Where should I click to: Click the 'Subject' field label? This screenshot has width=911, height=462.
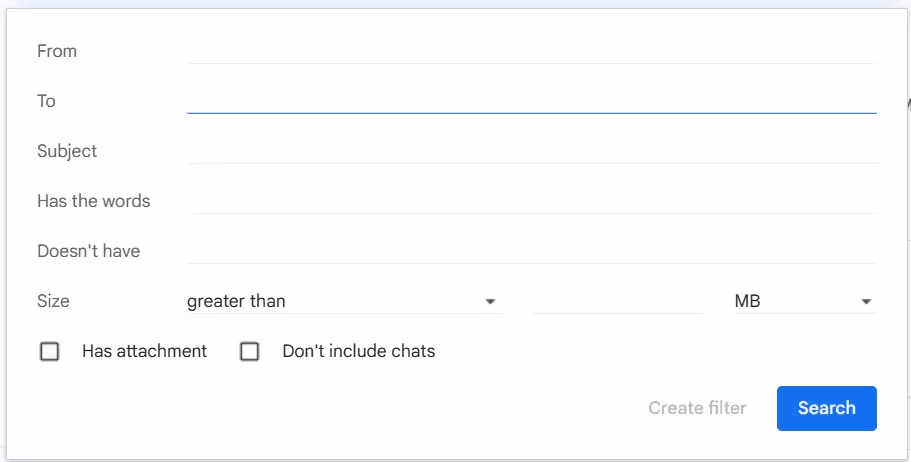click(x=67, y=151)
